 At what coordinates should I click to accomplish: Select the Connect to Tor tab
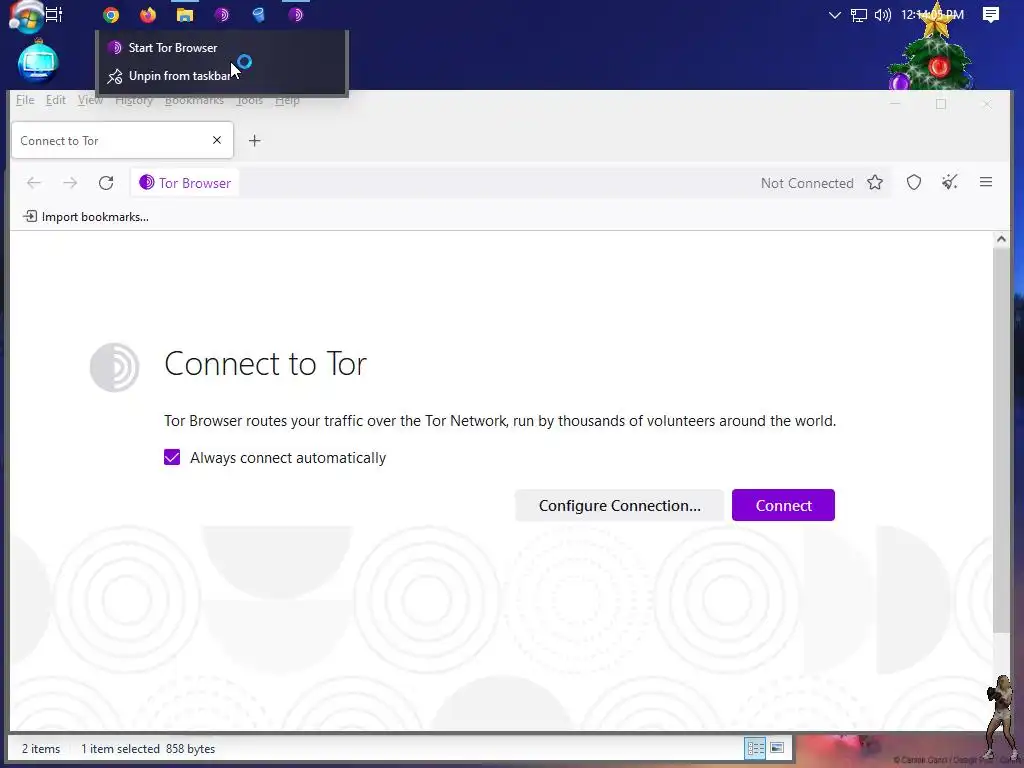click(122, 140)
